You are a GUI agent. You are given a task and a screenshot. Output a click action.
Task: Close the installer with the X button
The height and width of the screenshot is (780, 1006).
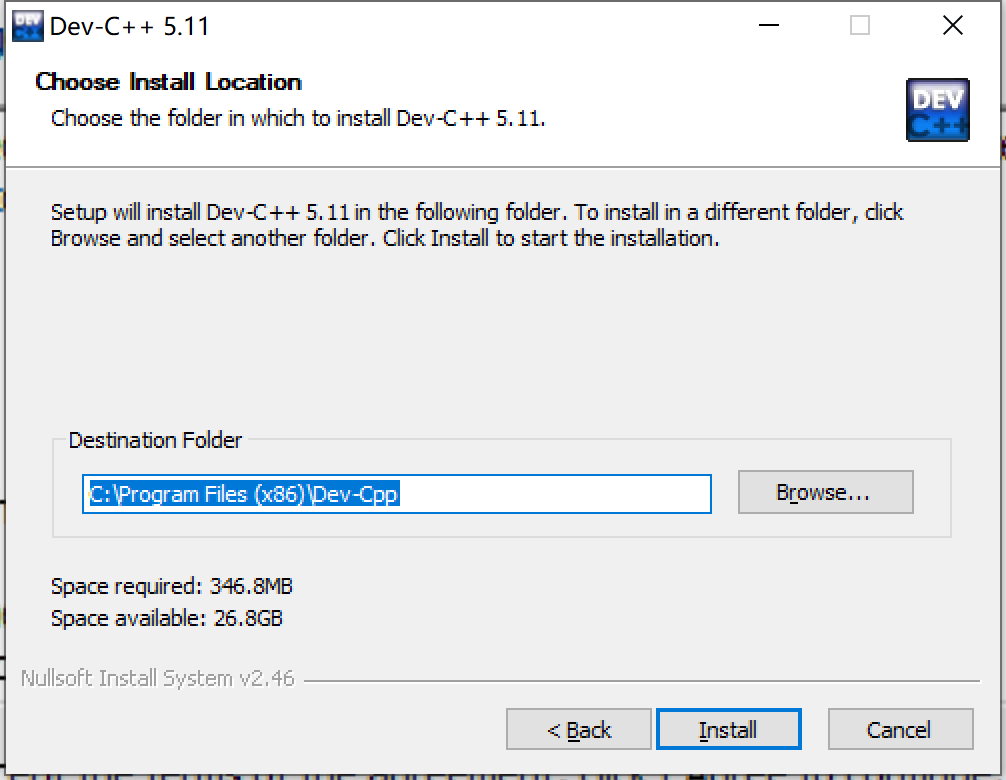[952, 25]
